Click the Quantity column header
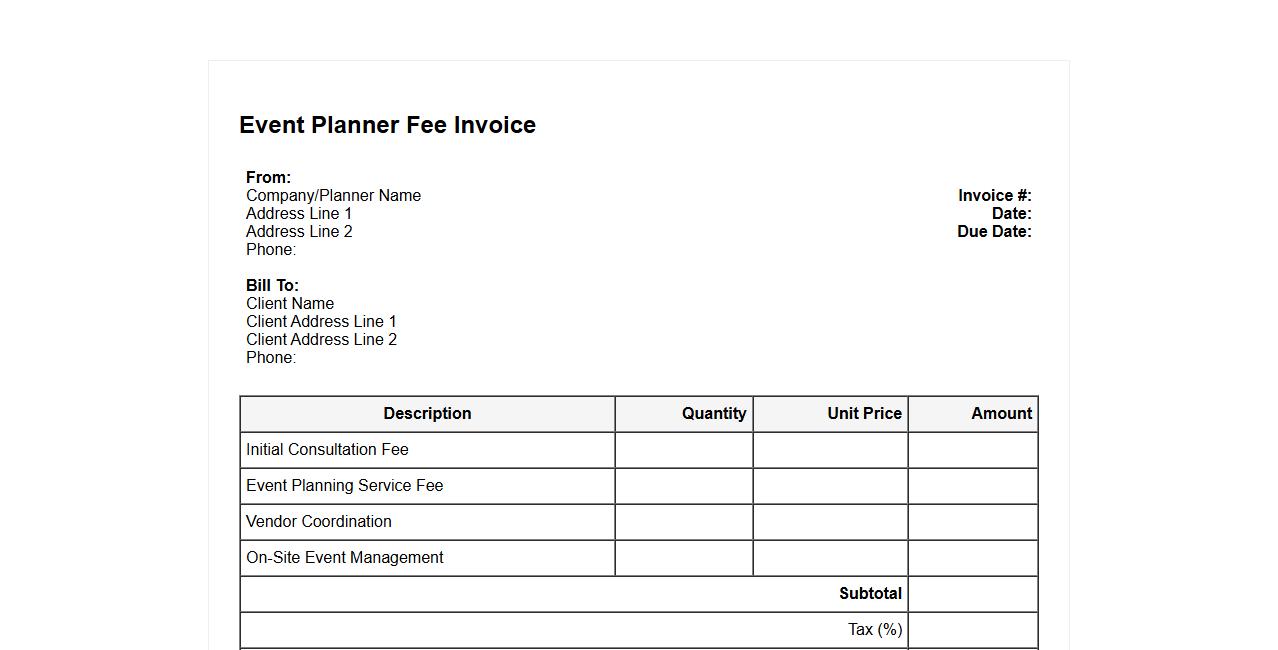 713,414
